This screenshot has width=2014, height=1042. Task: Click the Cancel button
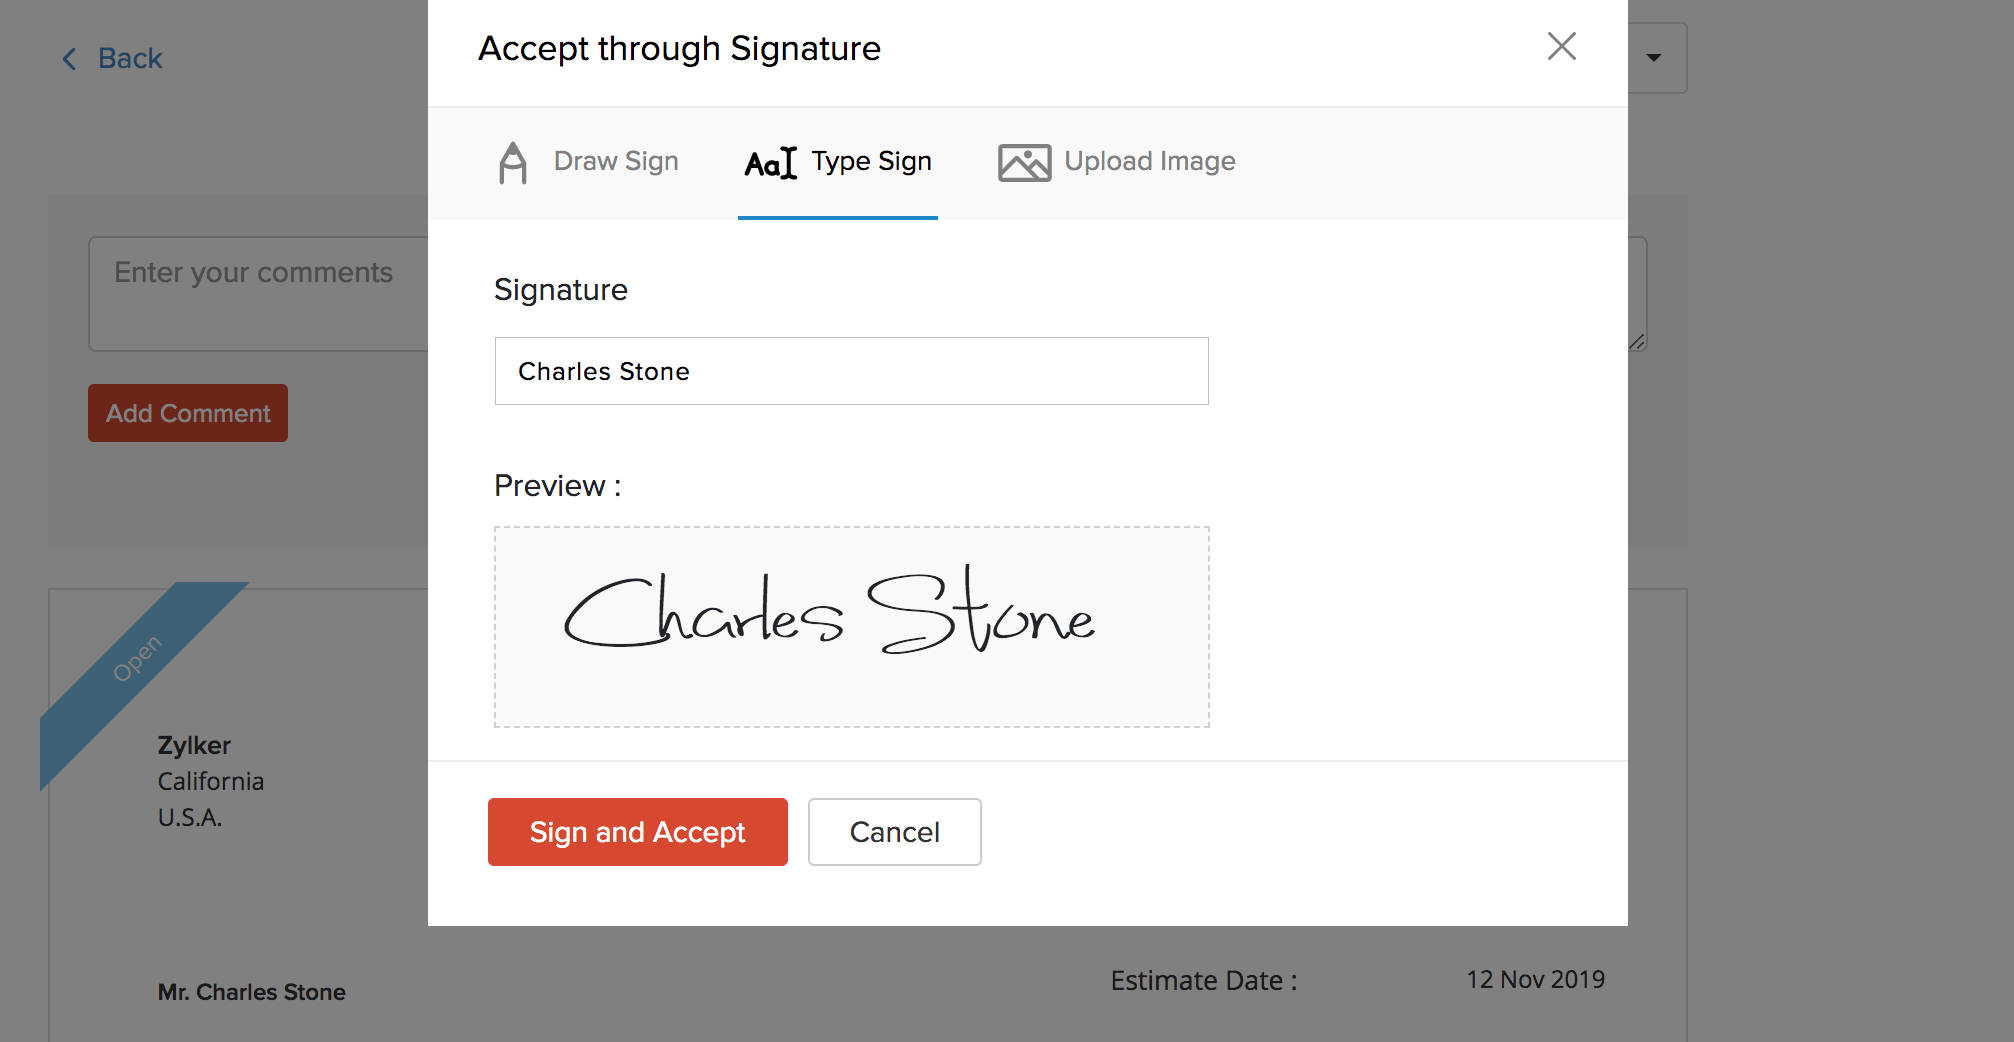coord(893,831)
